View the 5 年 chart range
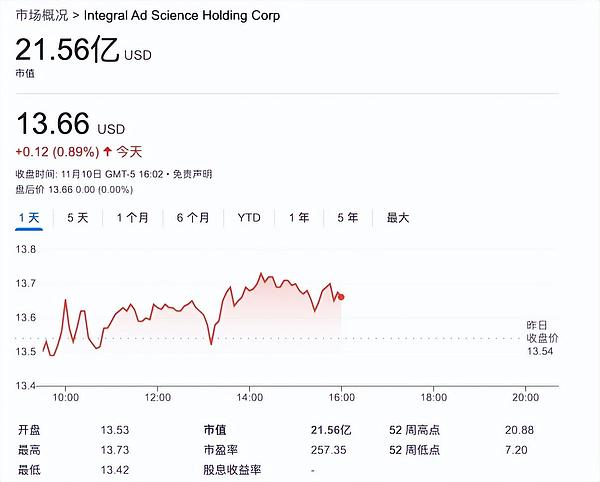Viewport: 600px width, 482px height. [347, 217]
